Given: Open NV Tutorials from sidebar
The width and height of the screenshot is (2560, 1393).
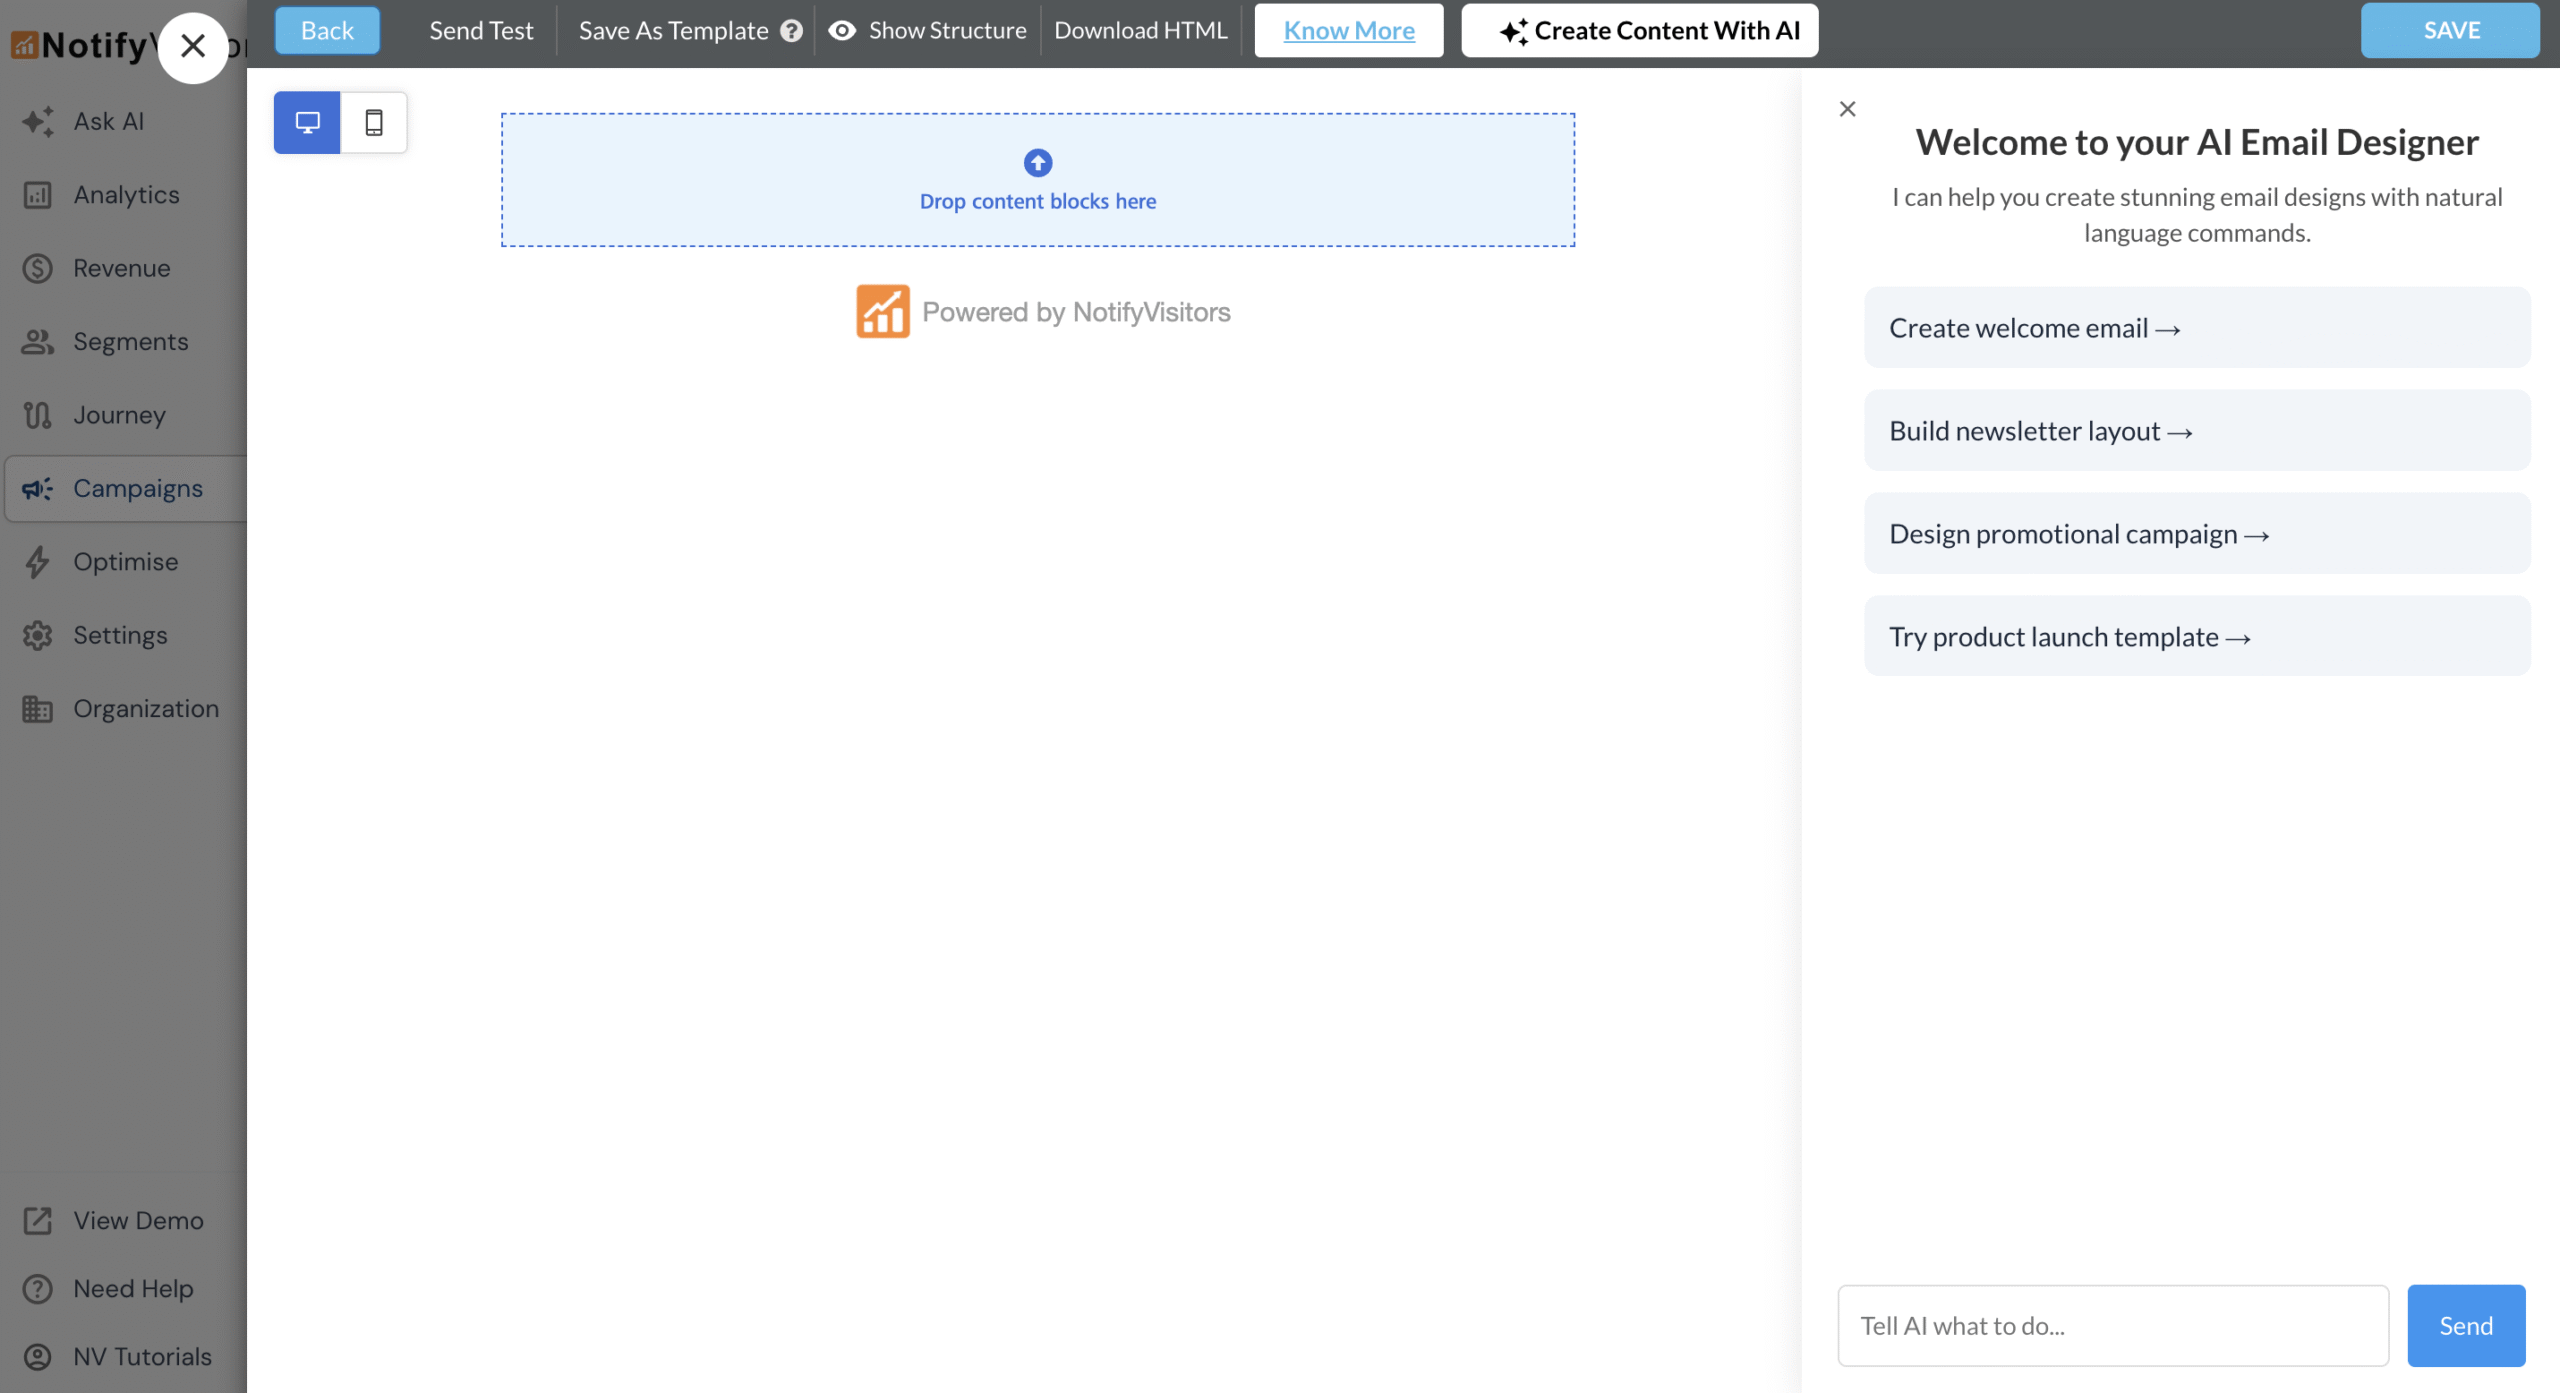Looking at the screenshot, I should [x=140, y=1356].
